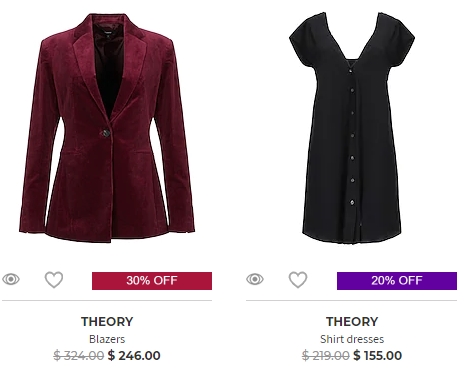Click the $ 155.00 sale price
Screen dimensions: 467x368
point(378,356)
